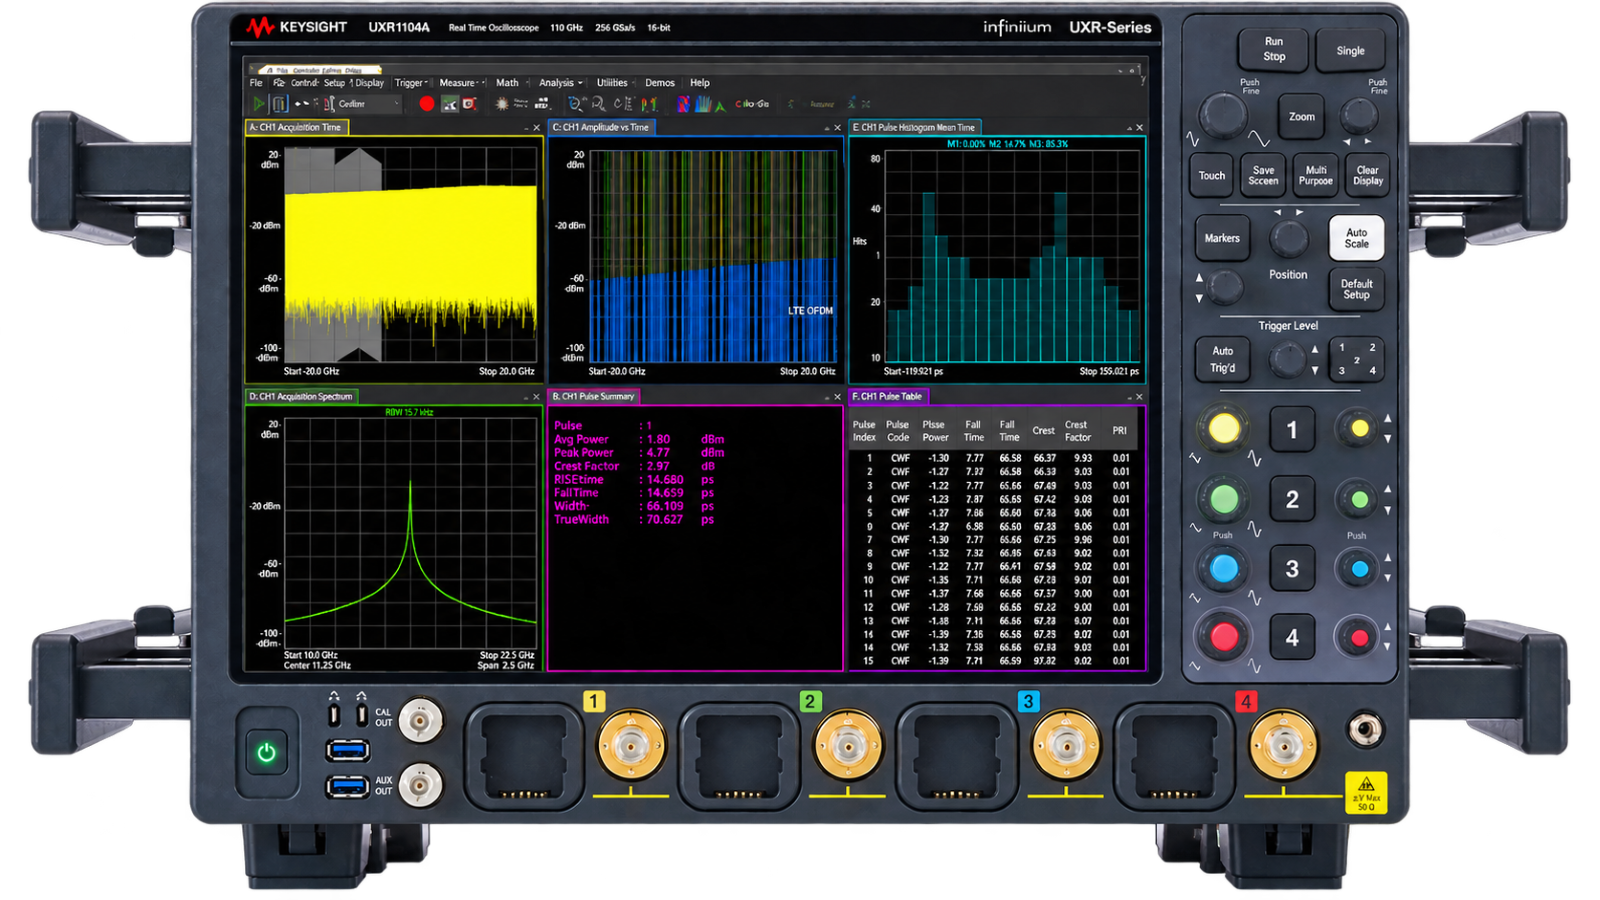Toggle channel 3 with the front-panel 3 key
Viewport: 1600px width, 900px height.
(x=1292, y=569)
